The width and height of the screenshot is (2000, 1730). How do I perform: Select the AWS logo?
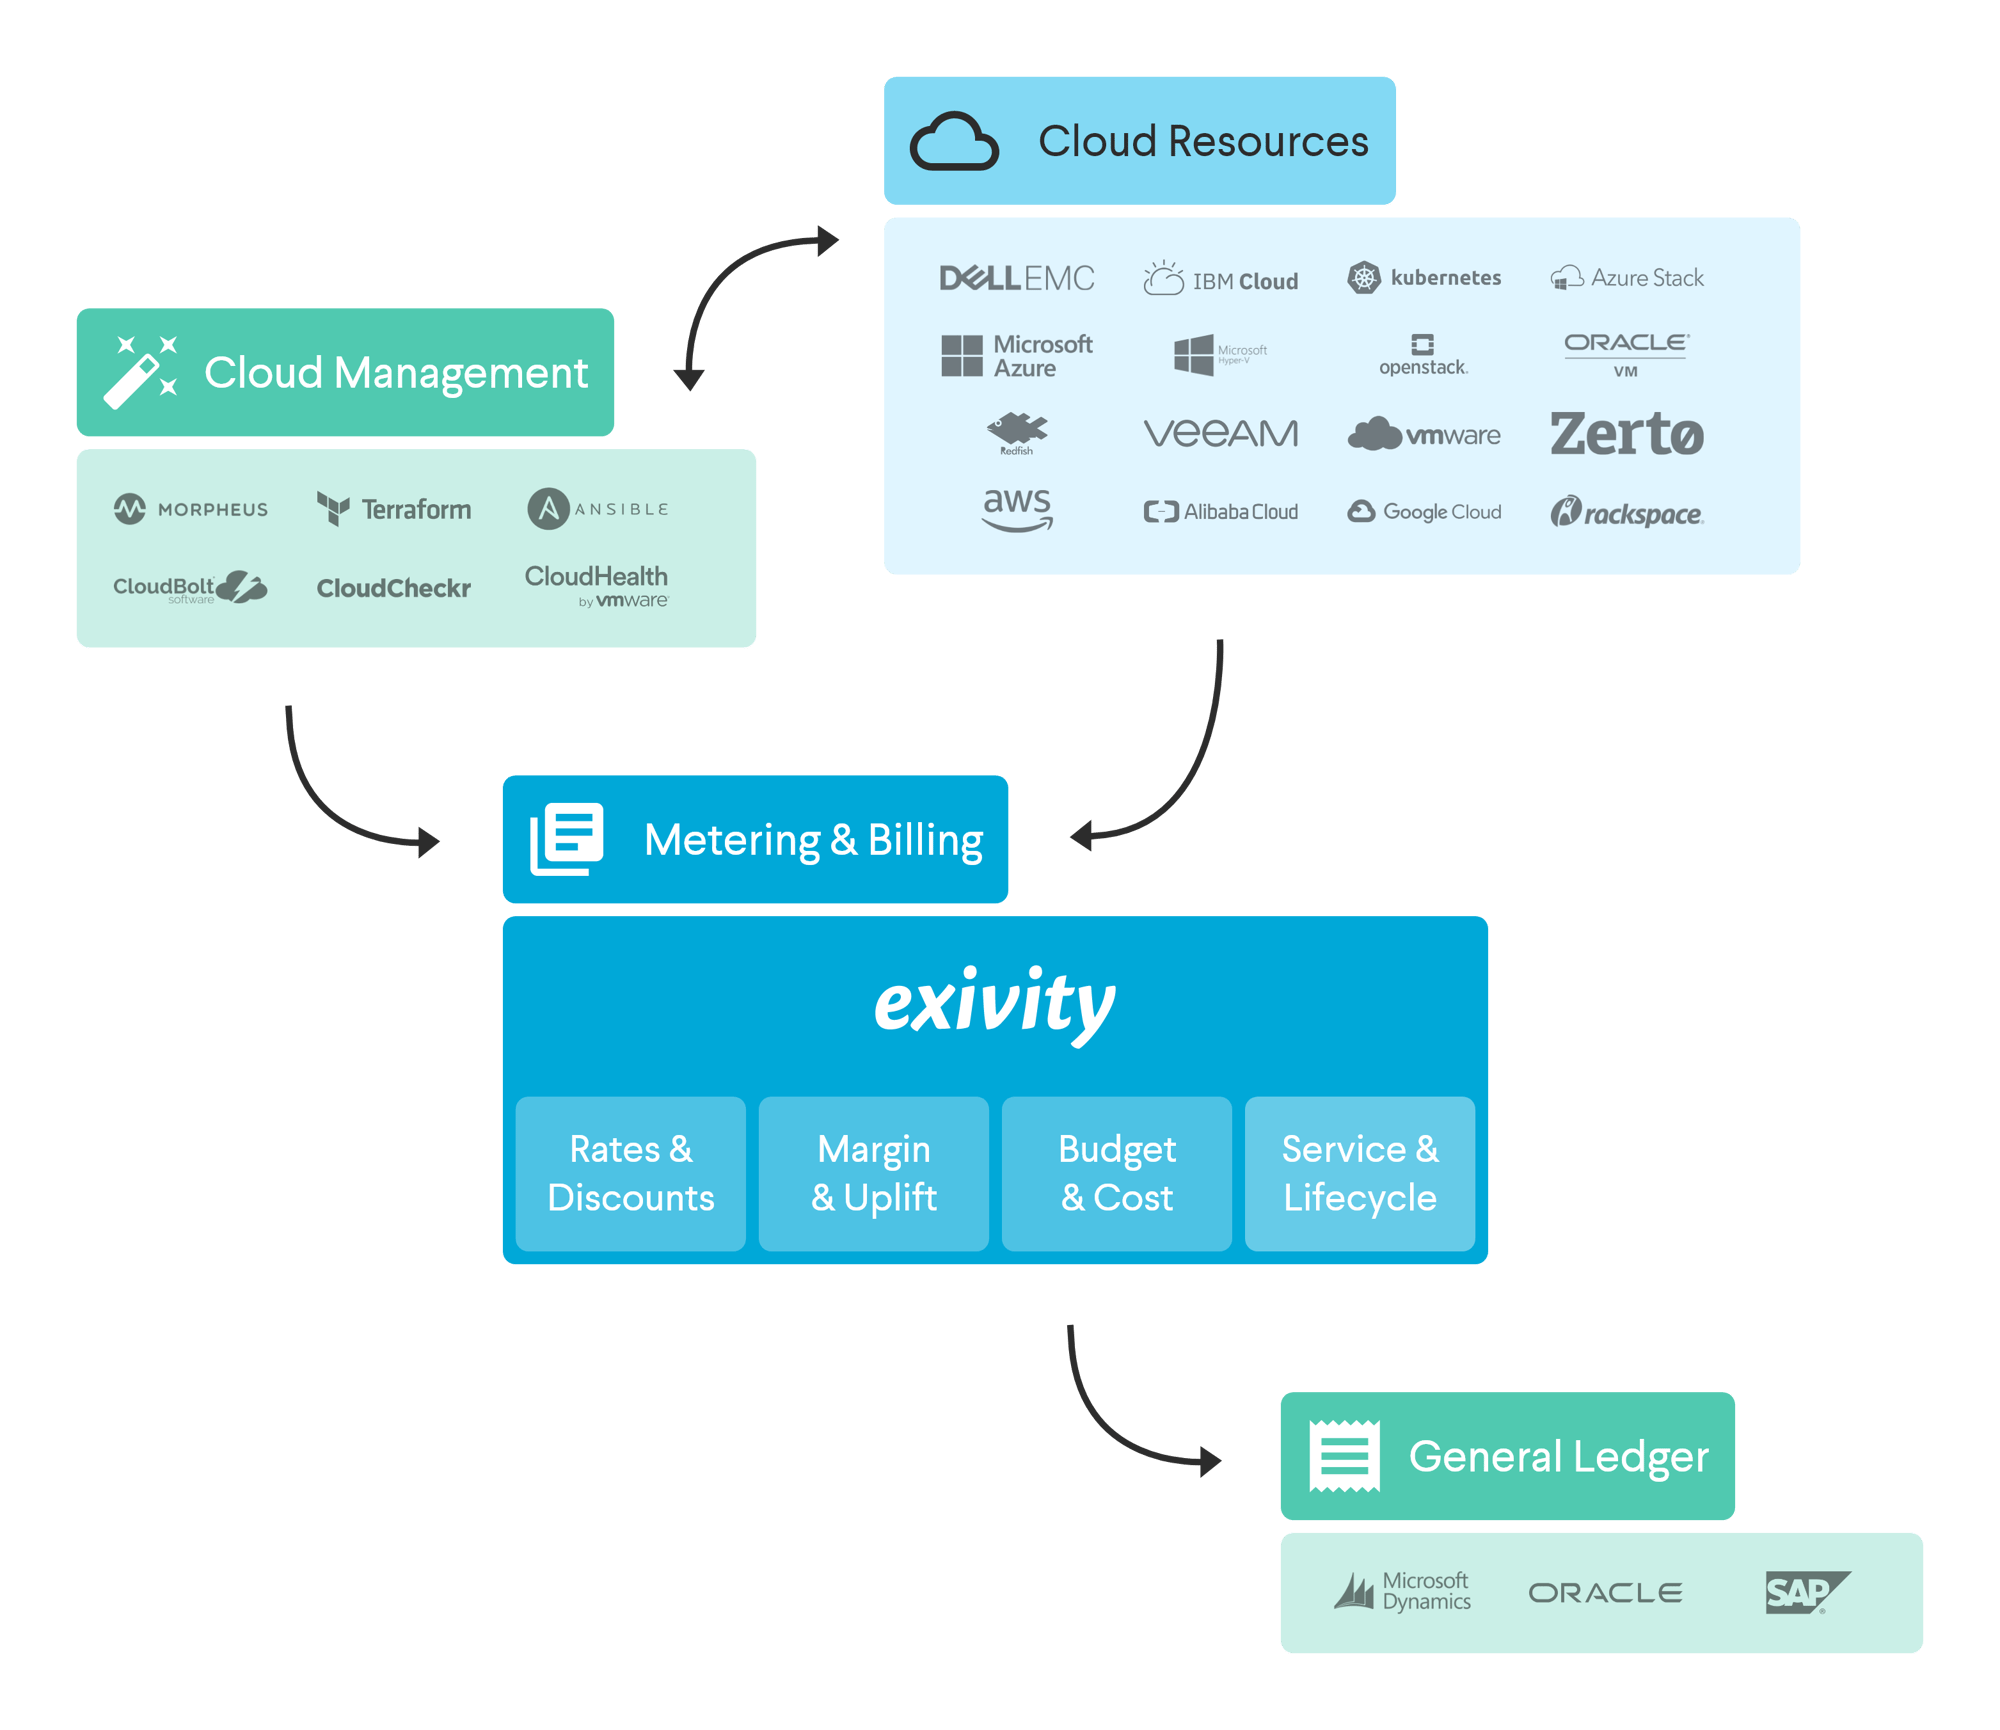(x=1016, y=510)
